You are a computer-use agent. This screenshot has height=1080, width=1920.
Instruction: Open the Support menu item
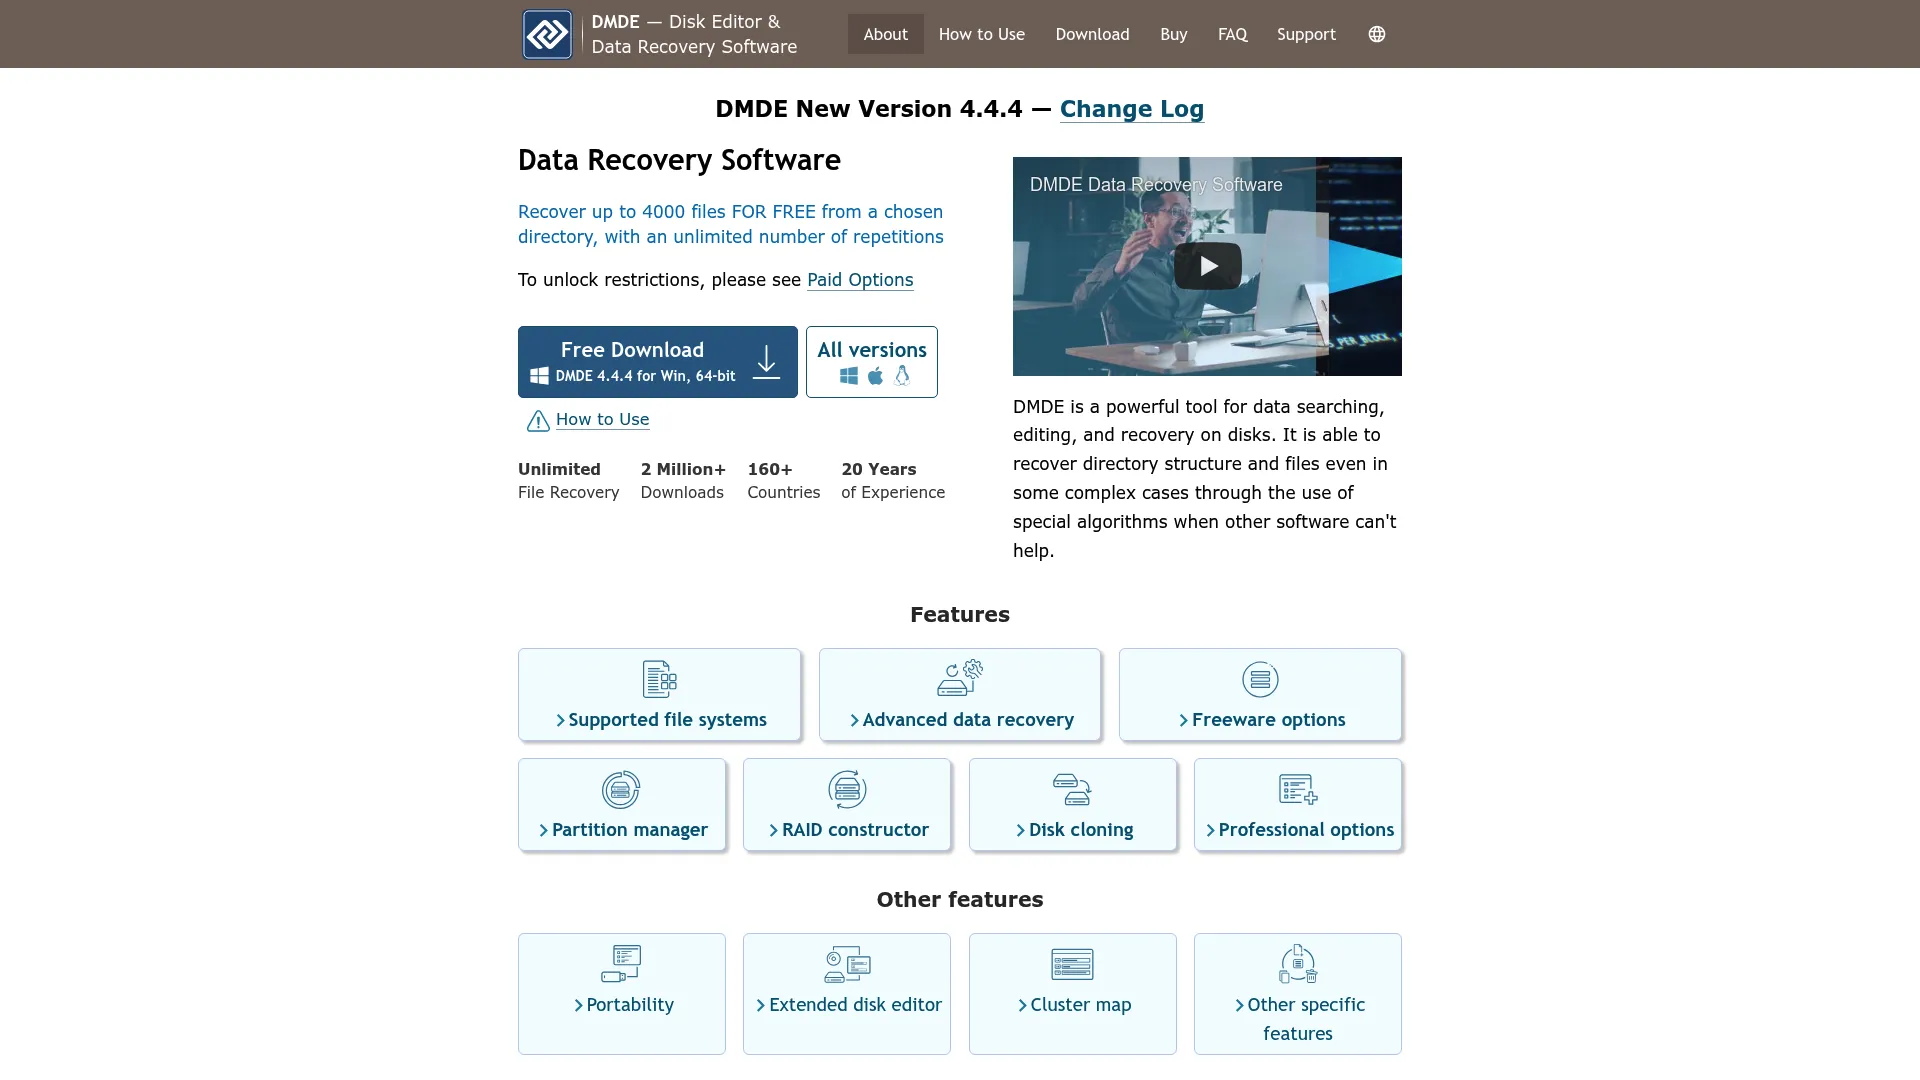pyautogui.click(x=1306, y=34)
